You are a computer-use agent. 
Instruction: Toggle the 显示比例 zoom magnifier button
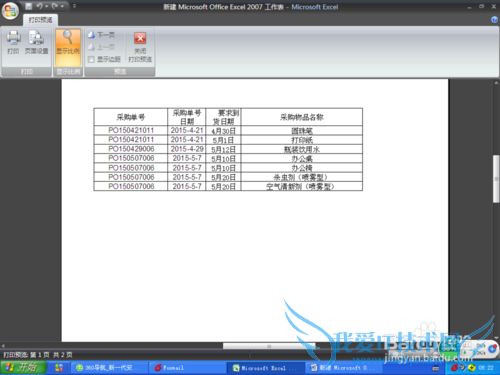coord(68,47)
